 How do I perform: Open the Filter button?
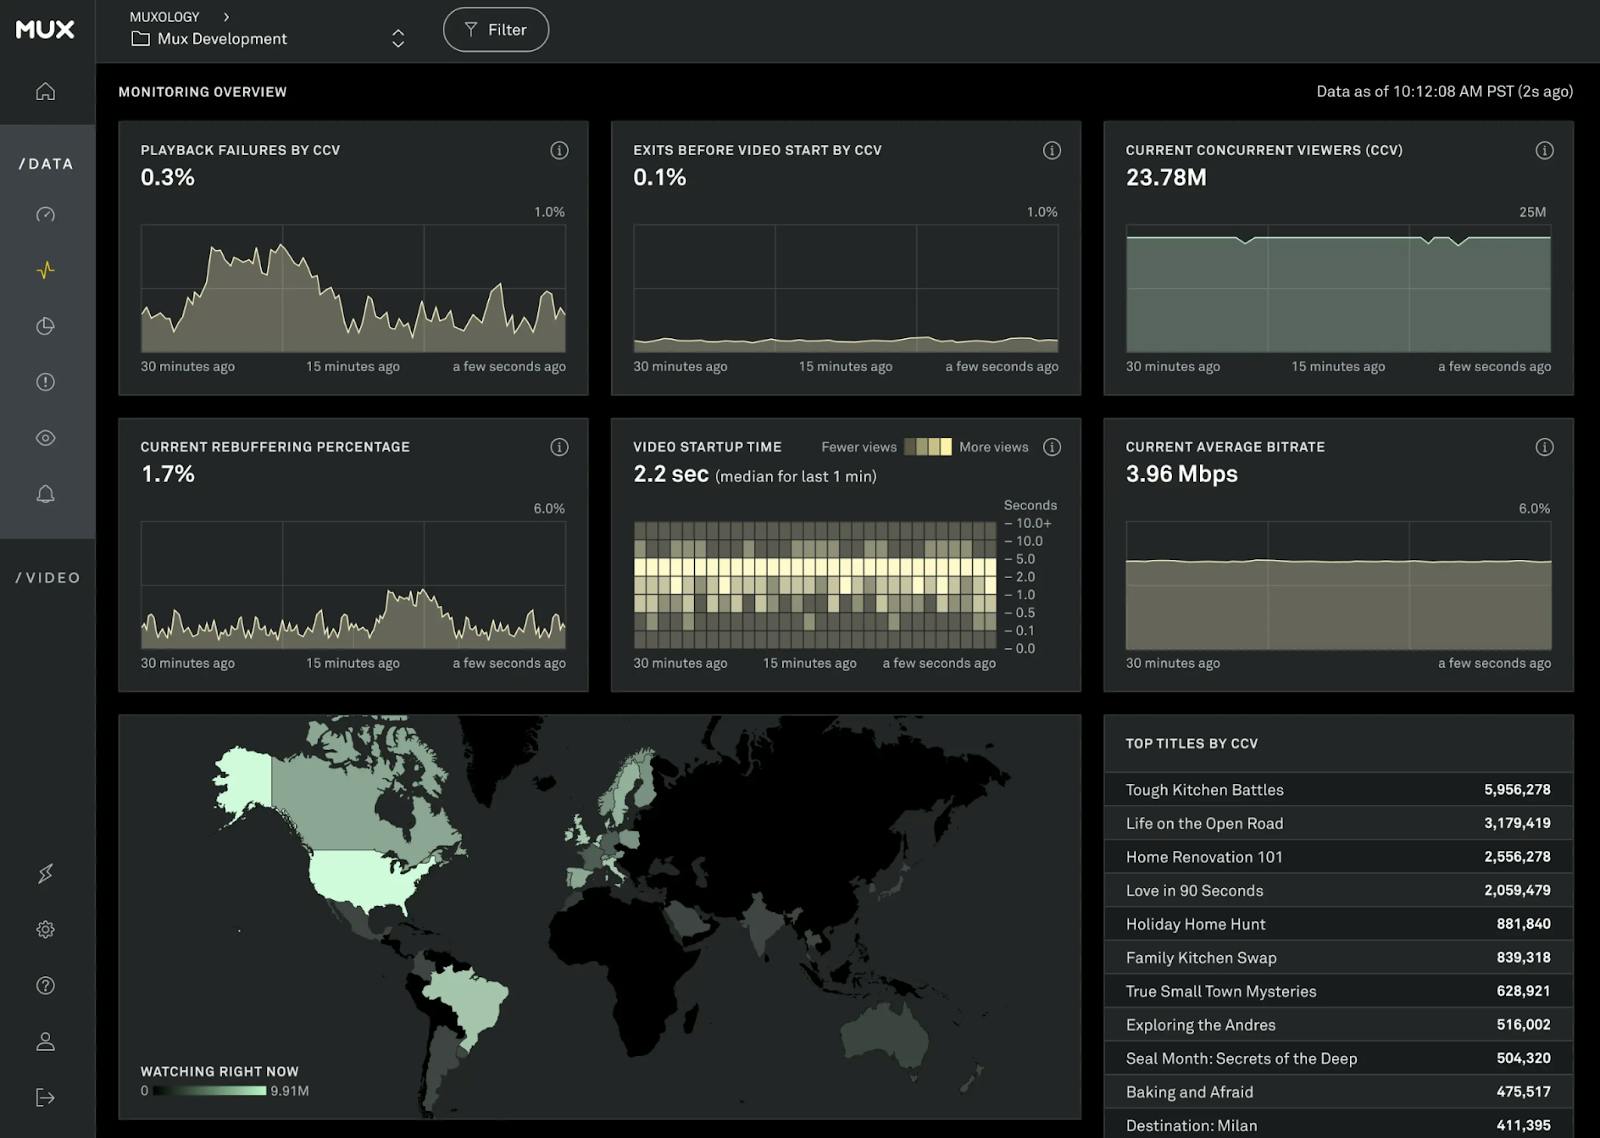coord(496,30)
